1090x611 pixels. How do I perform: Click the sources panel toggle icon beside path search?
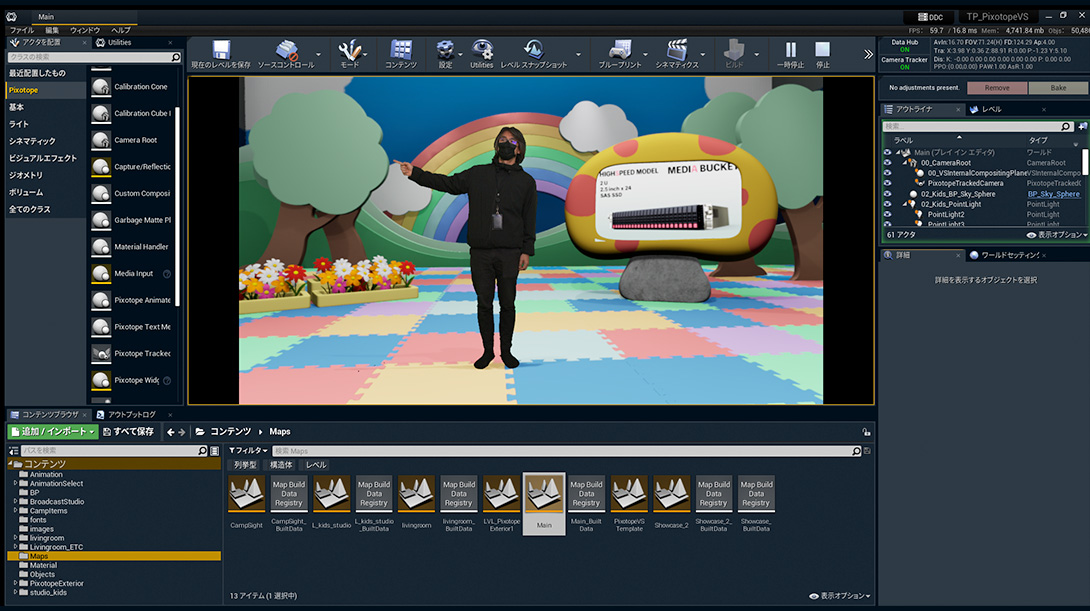pyautogui.click(x=14, y=451)
